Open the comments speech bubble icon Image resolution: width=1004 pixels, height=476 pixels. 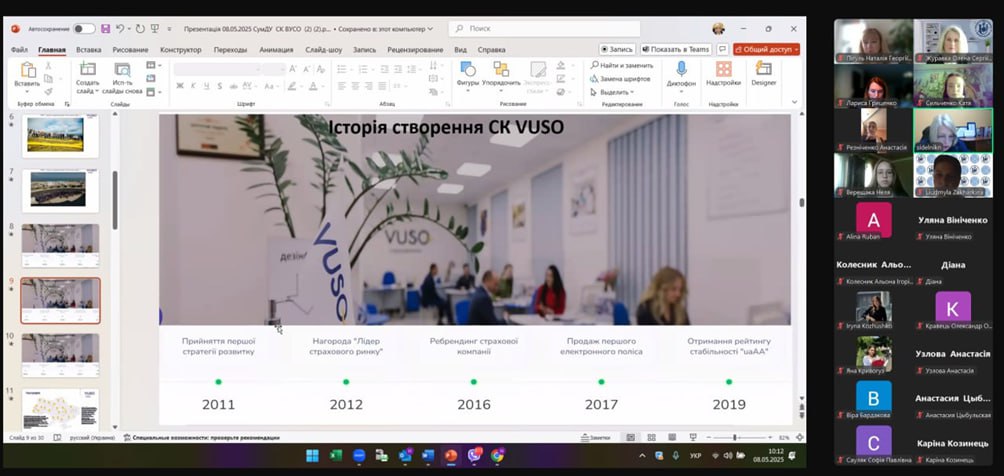coord(722,49)
